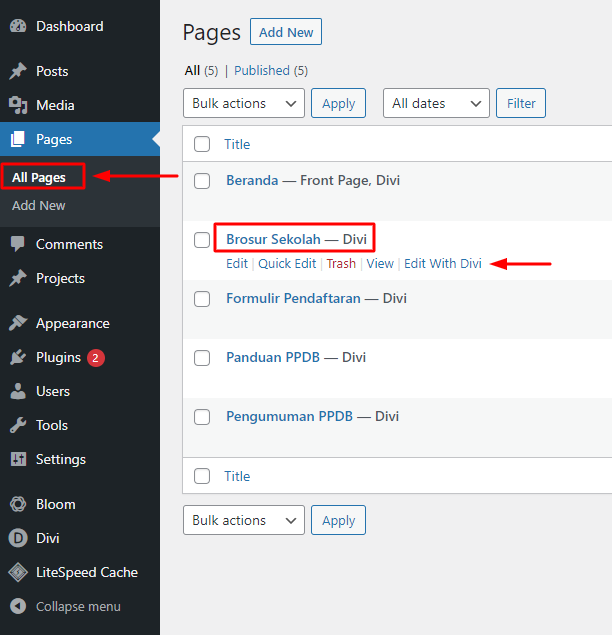Open the Media menu item
612x635 pixels.
[80, 105]
